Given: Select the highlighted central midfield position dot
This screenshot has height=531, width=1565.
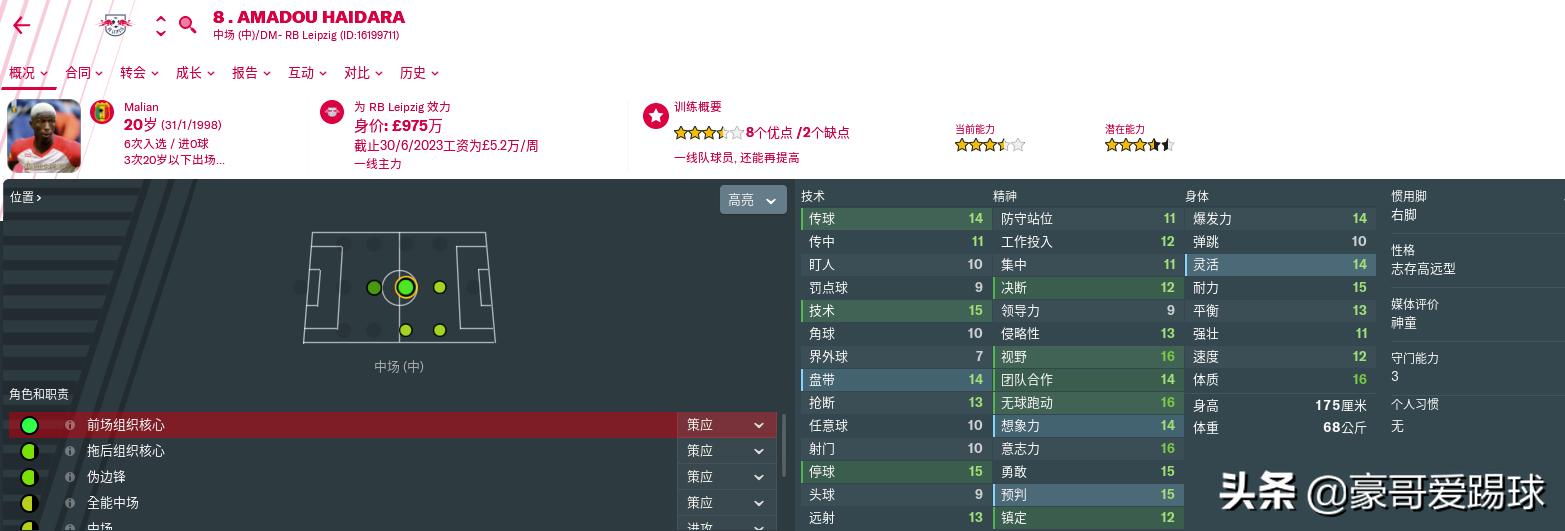Looking at the screenshot, I should point(405,288).
